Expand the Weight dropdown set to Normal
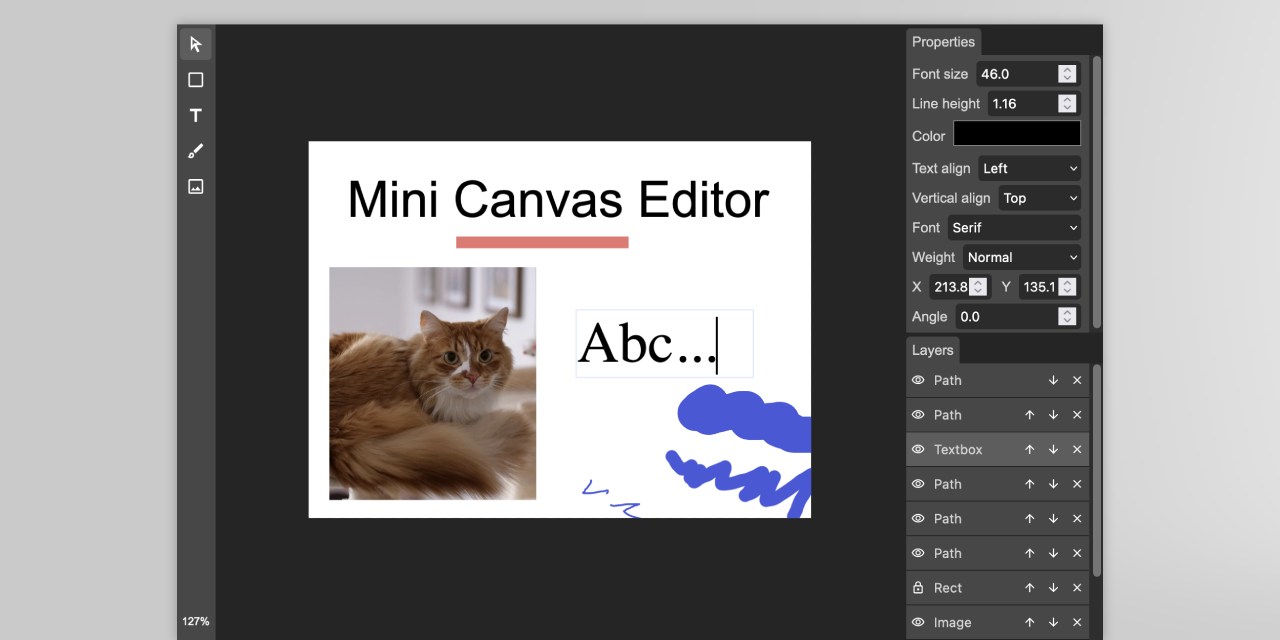The height and width of the screenshot is (640, 1280). pyautogui.click(x=1021, y=257)
